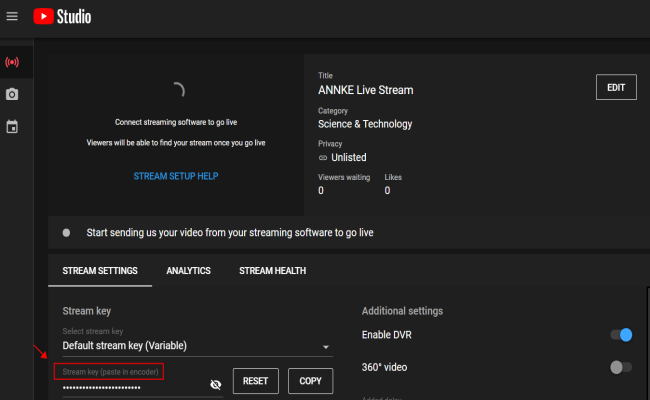Click the Edit button for stream details
This screenshot has height=400, width=650.
(616, 88)
